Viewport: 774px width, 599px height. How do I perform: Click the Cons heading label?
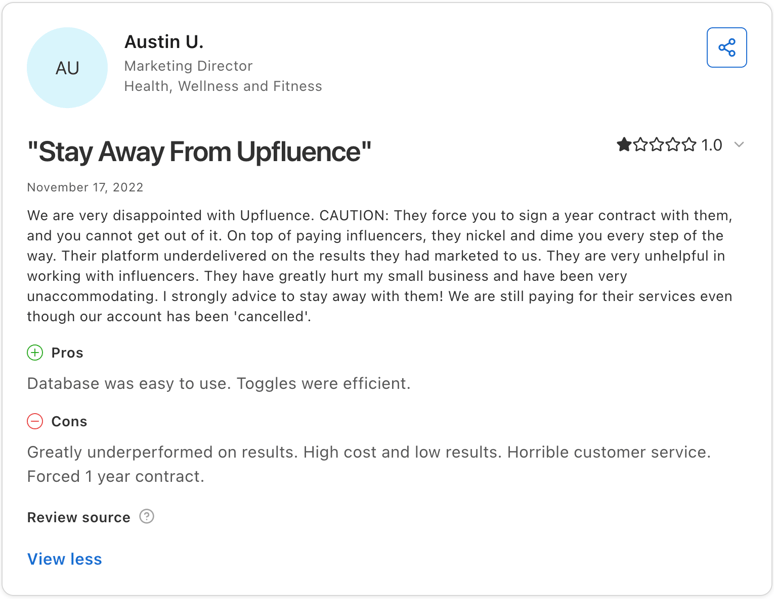tap(69, 421)
